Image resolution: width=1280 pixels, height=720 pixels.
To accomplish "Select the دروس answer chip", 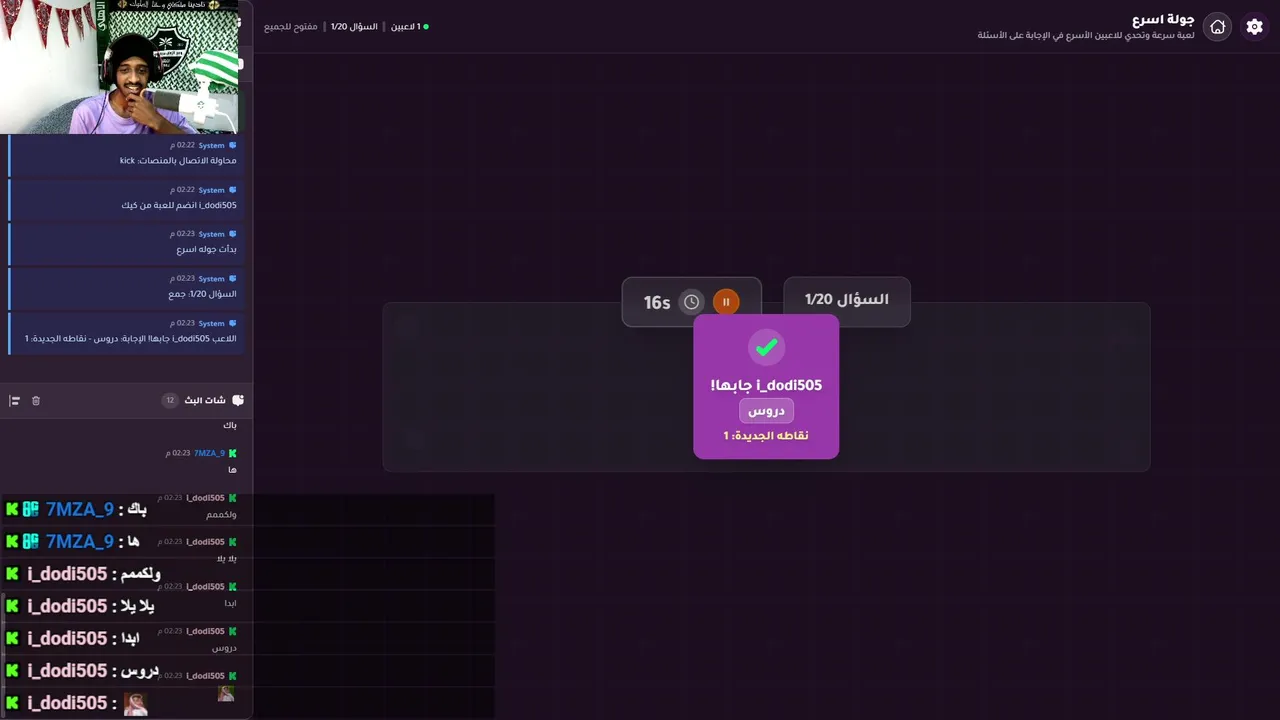I will (766, 411).
